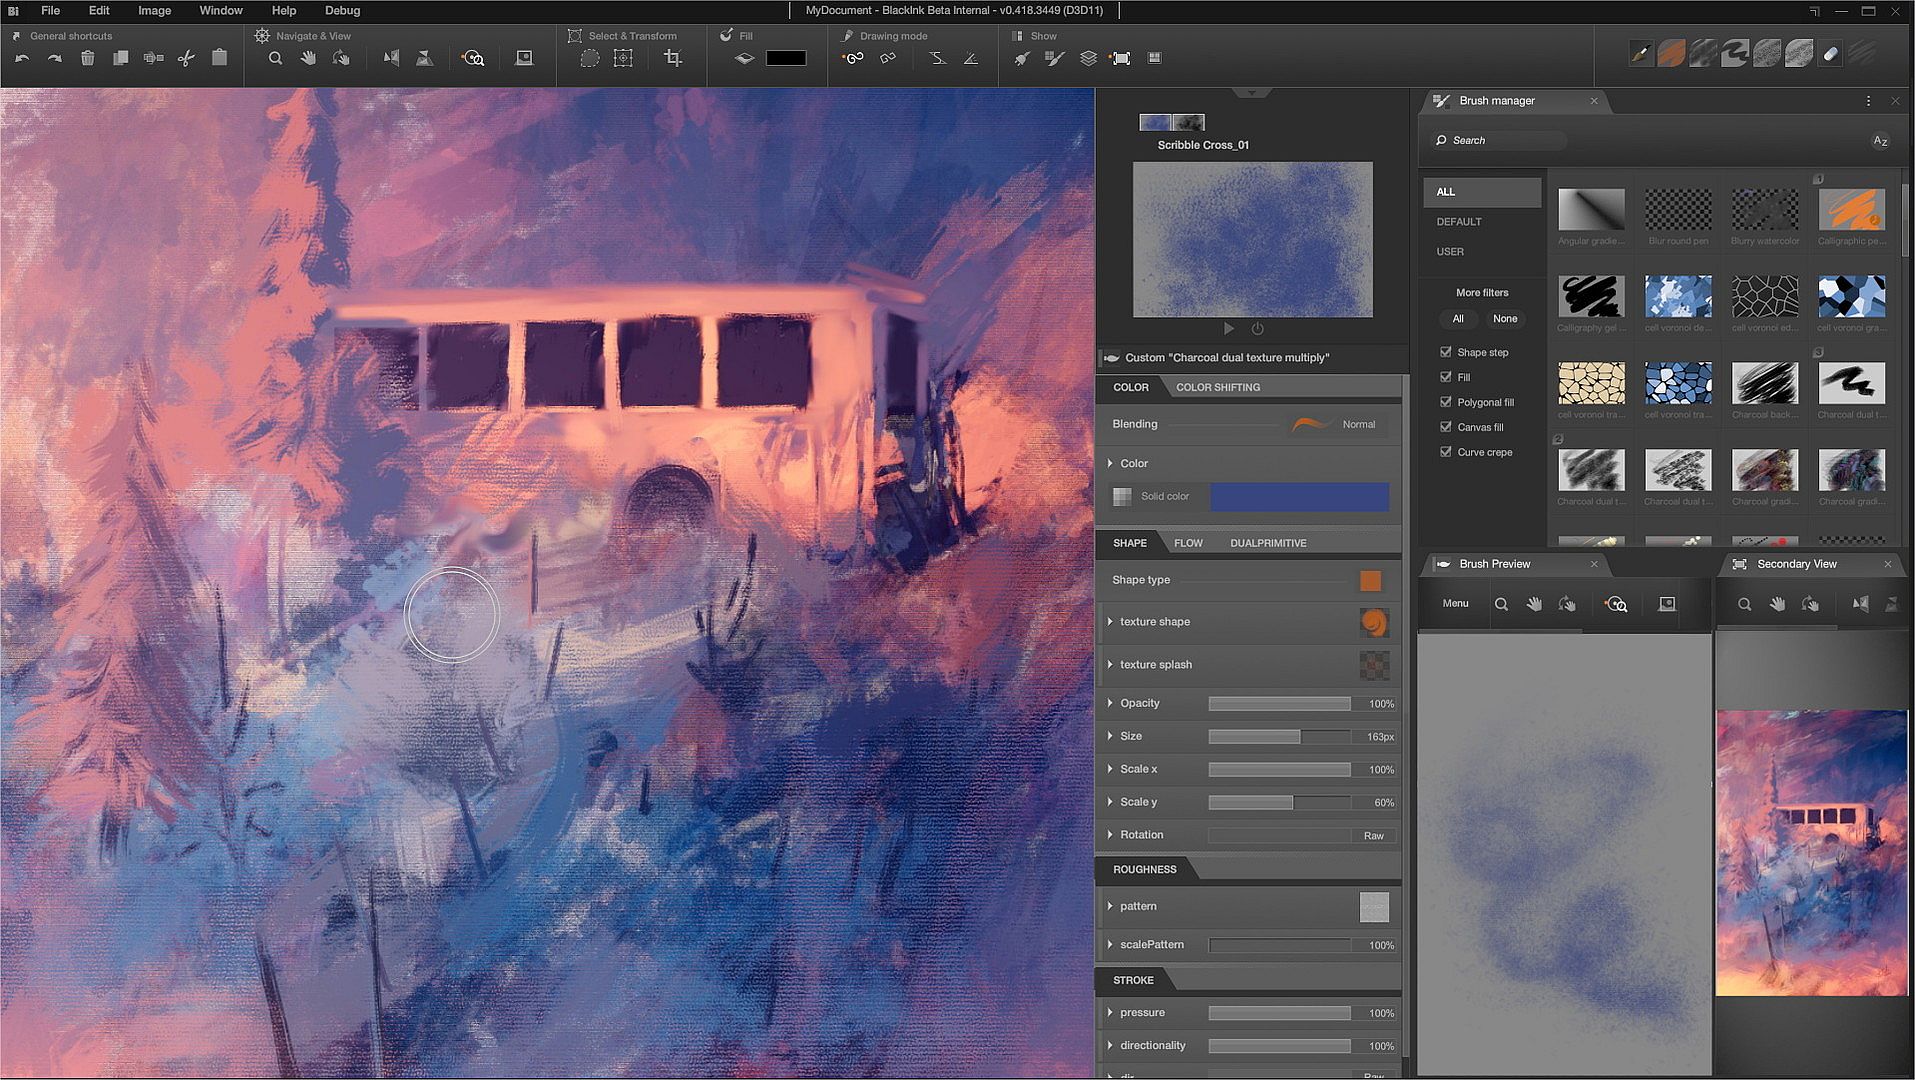Click the undo arrow icon
Viewport: 1915px width, 1080px height.
[22, 59]
